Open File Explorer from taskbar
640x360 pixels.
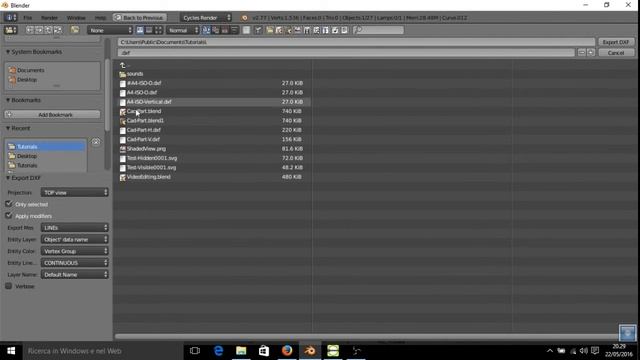(241, 351)
